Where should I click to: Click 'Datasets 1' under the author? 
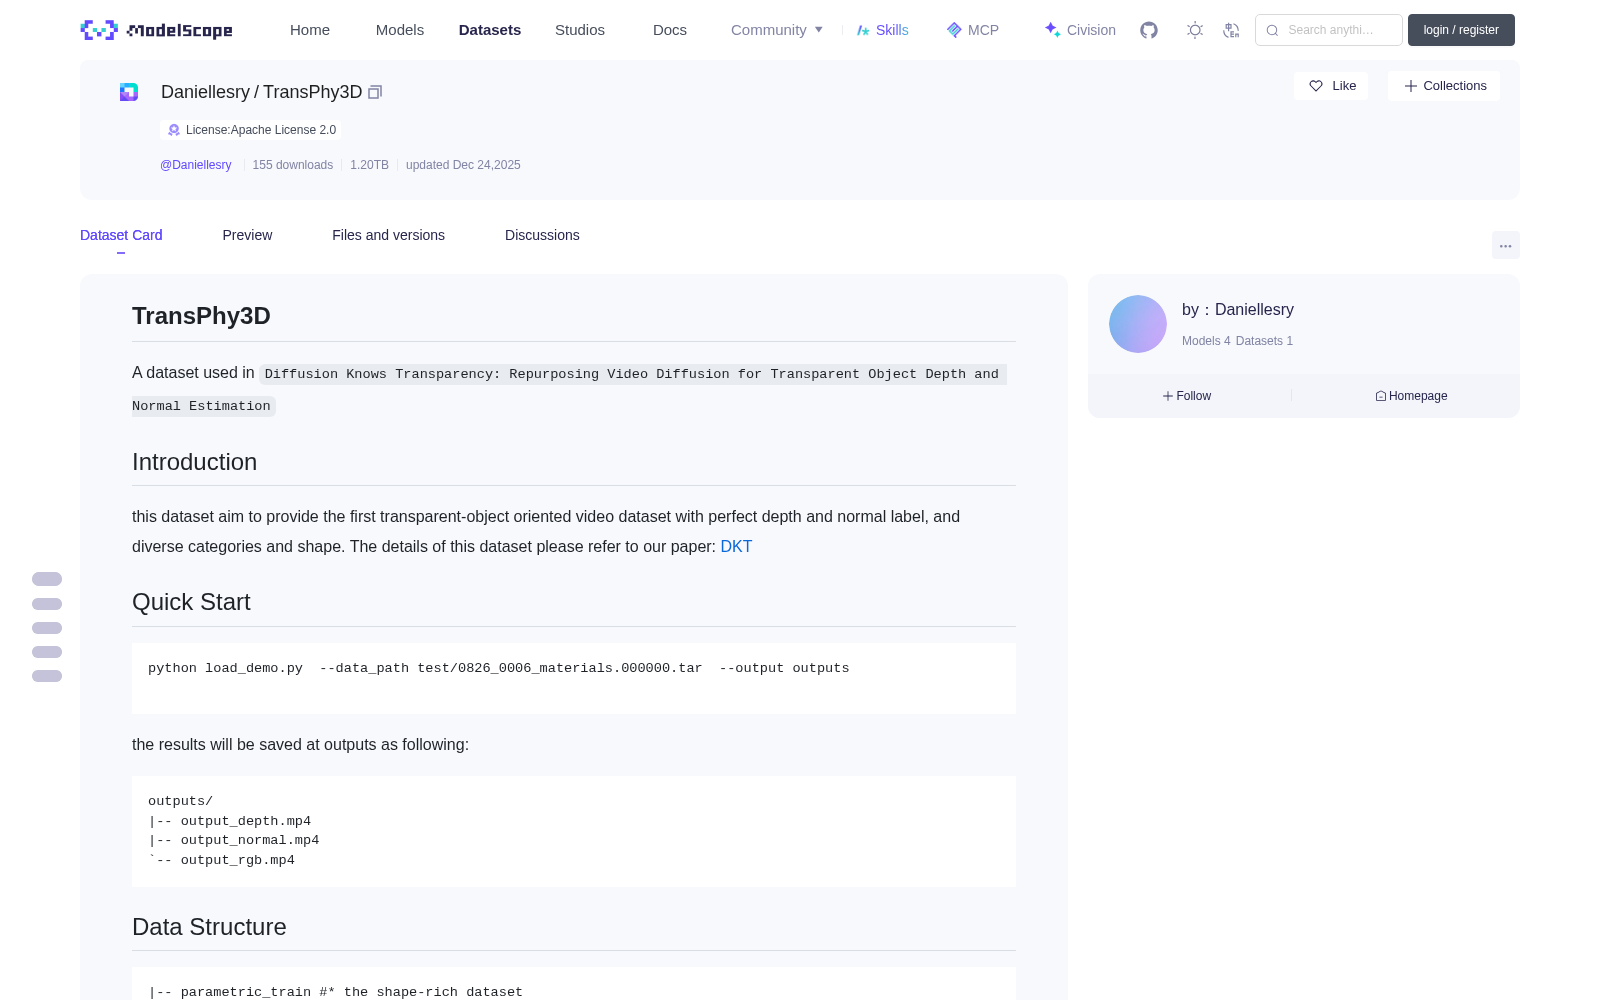(x=1264, y=341)
